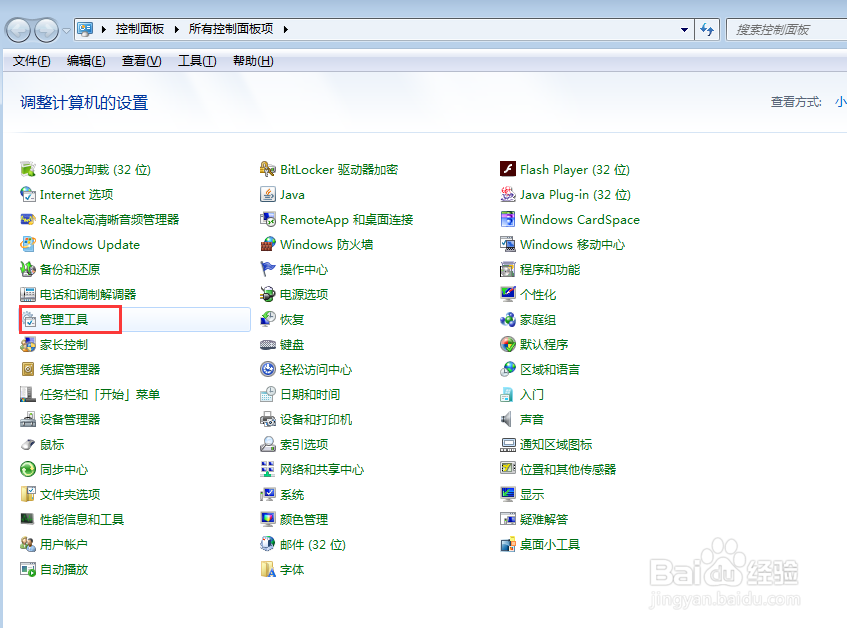Open the 颜色管理 link

click(304, 519)
